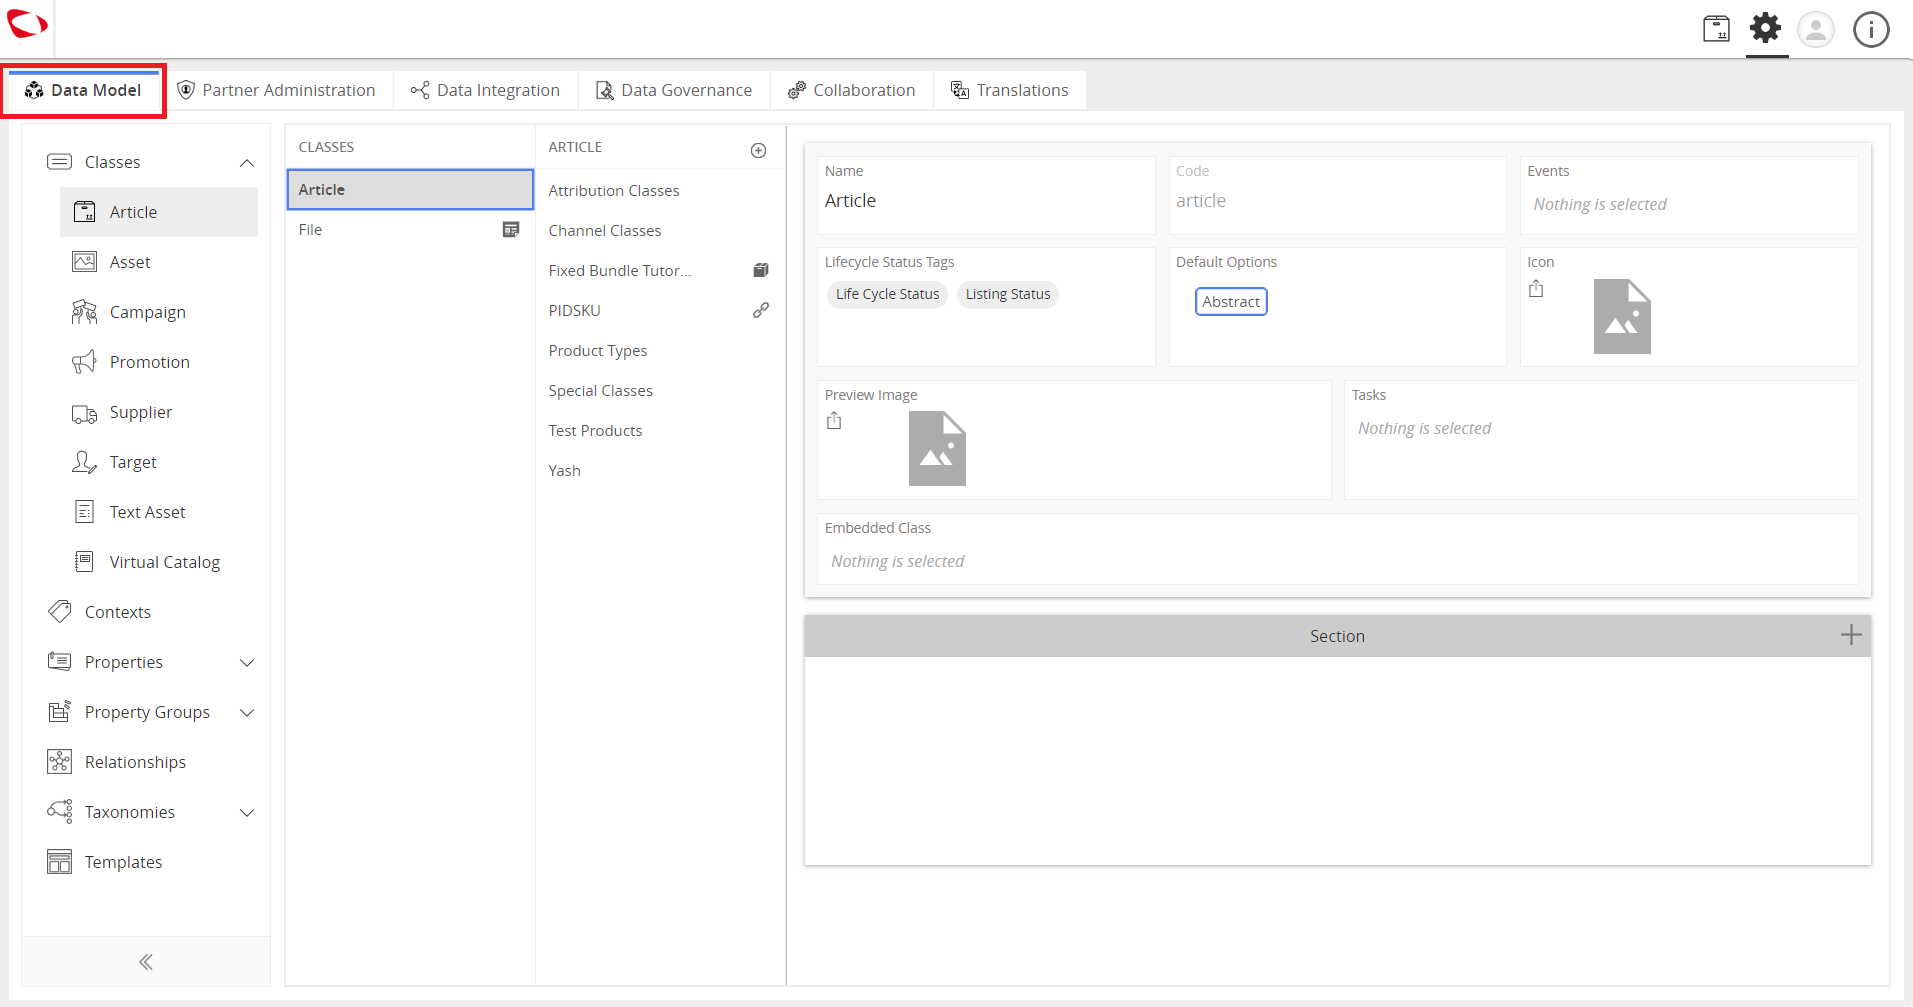This screenshot has width=1913, height=1007.
Task: Open the article dashboard icon in header
Action: (1716, 29)
